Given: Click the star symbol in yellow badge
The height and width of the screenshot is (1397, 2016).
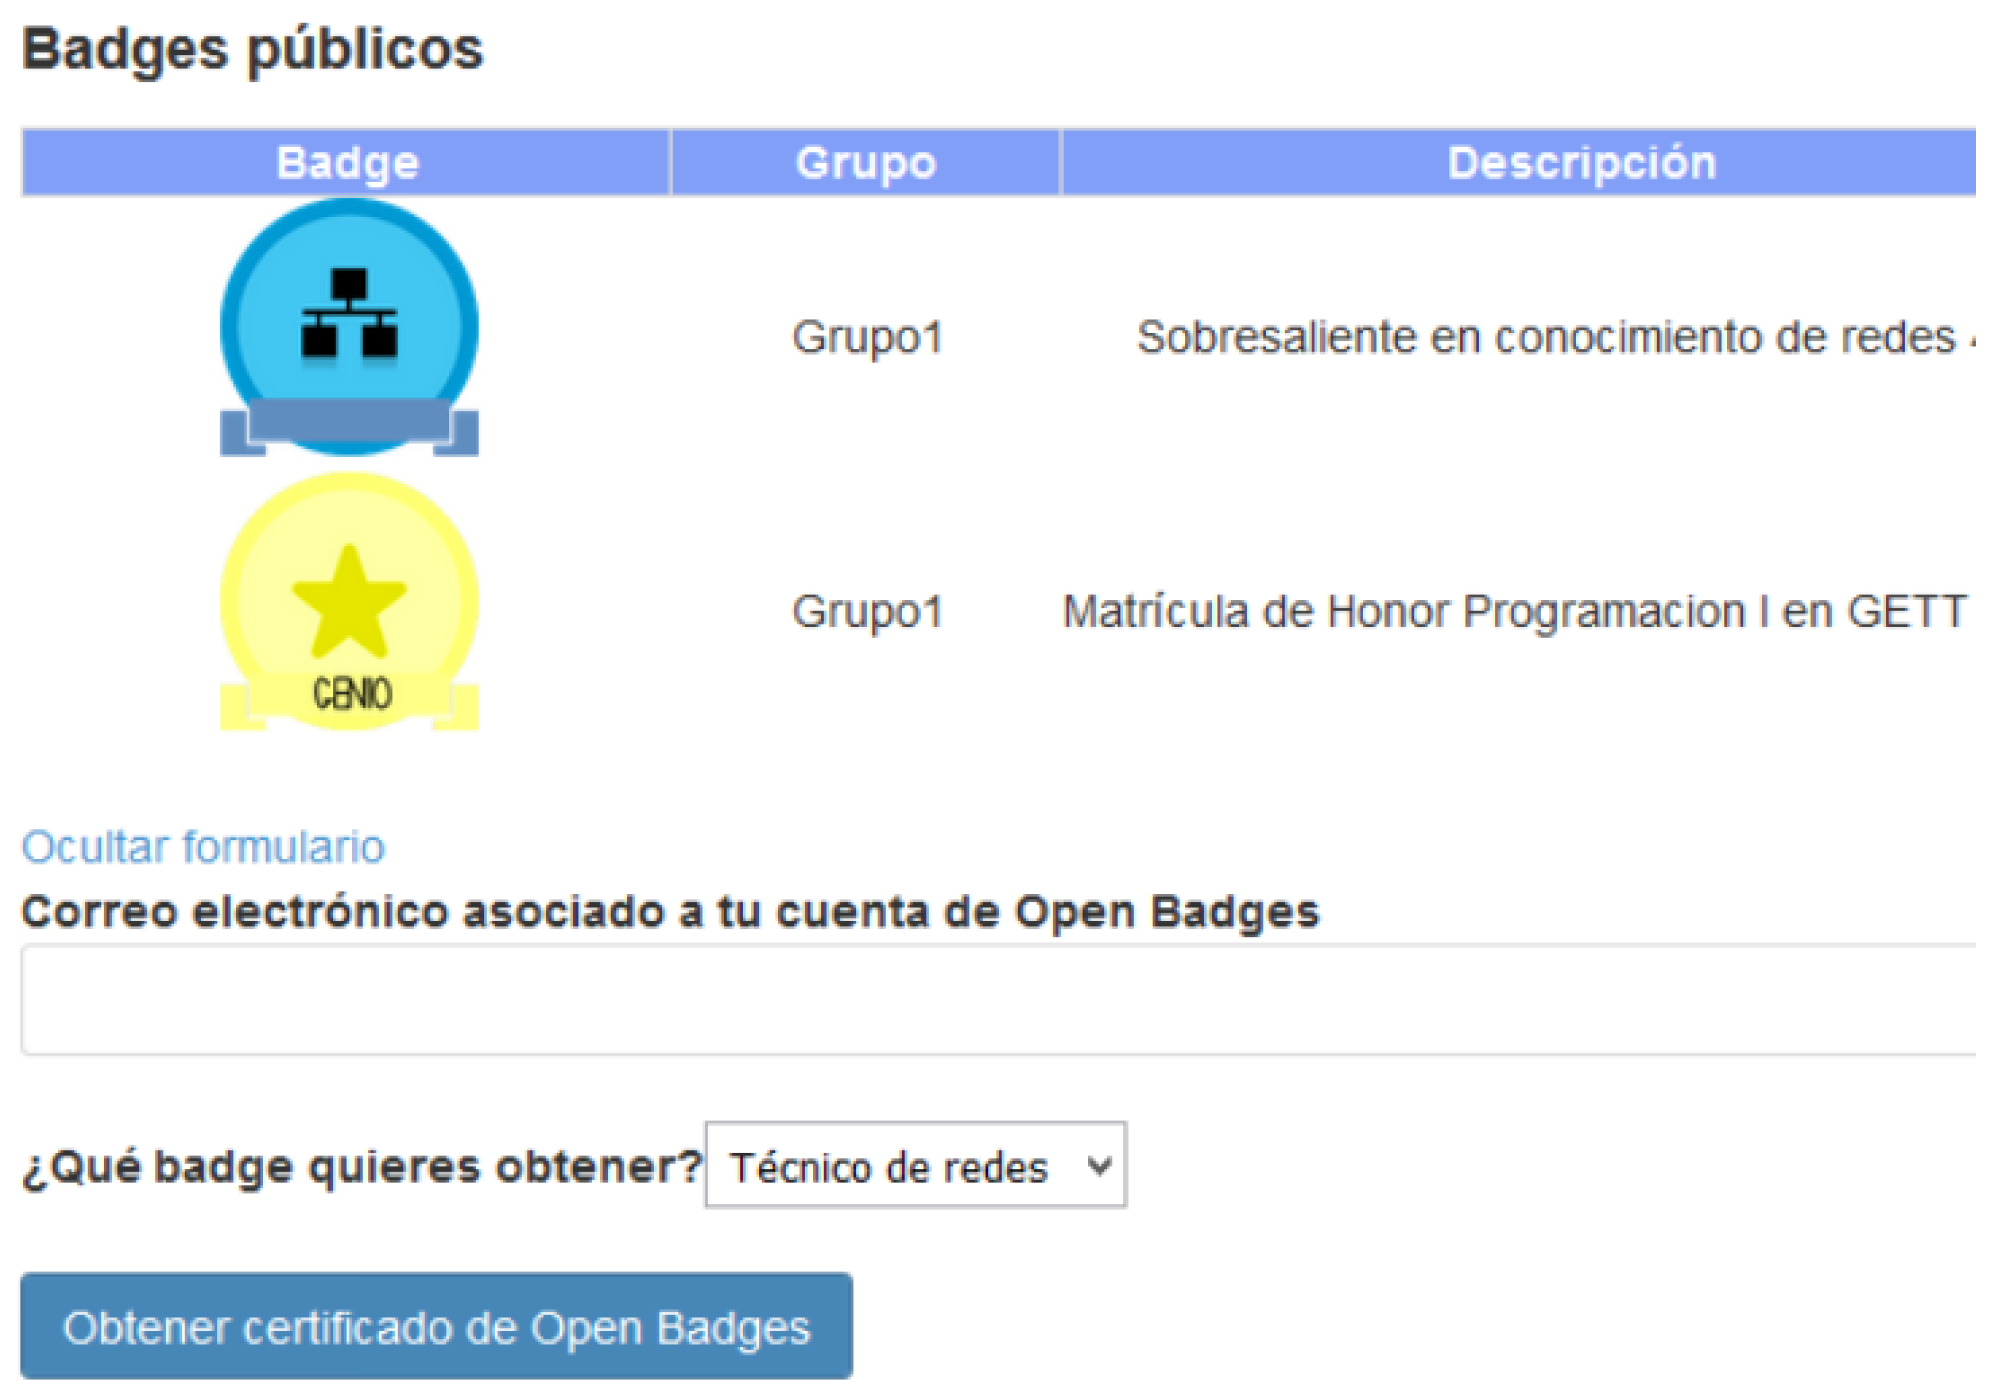Looking at the screenshot, I should 349,602.
